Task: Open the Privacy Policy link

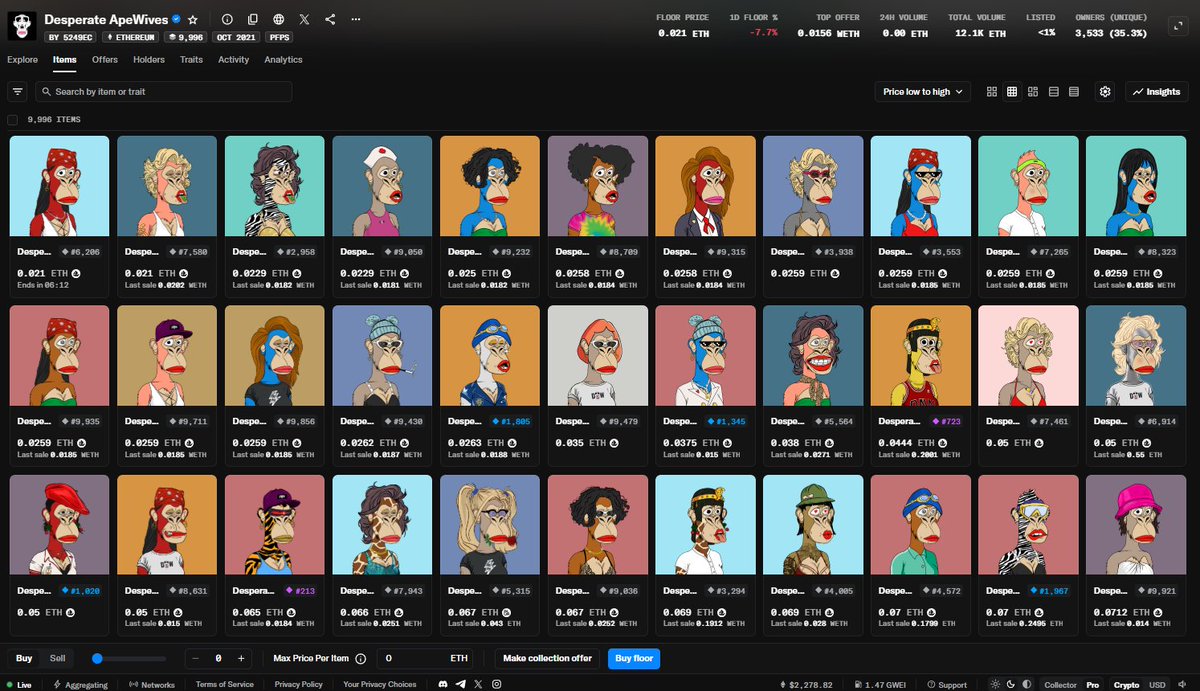Action: point(298,685)
